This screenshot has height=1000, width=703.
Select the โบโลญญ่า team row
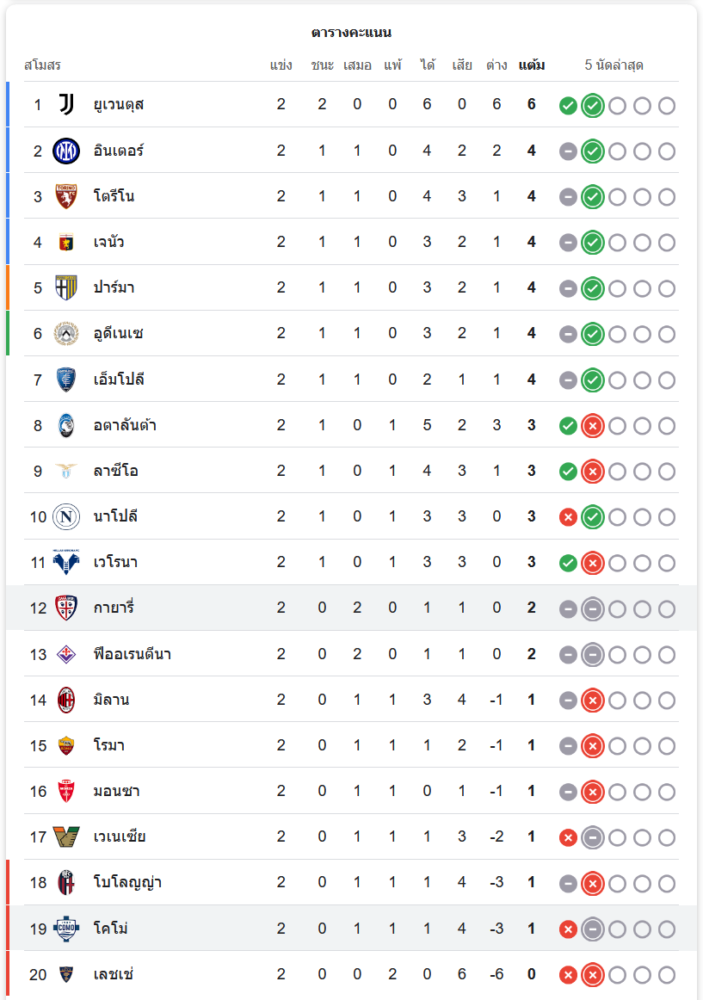pos(350,883)
